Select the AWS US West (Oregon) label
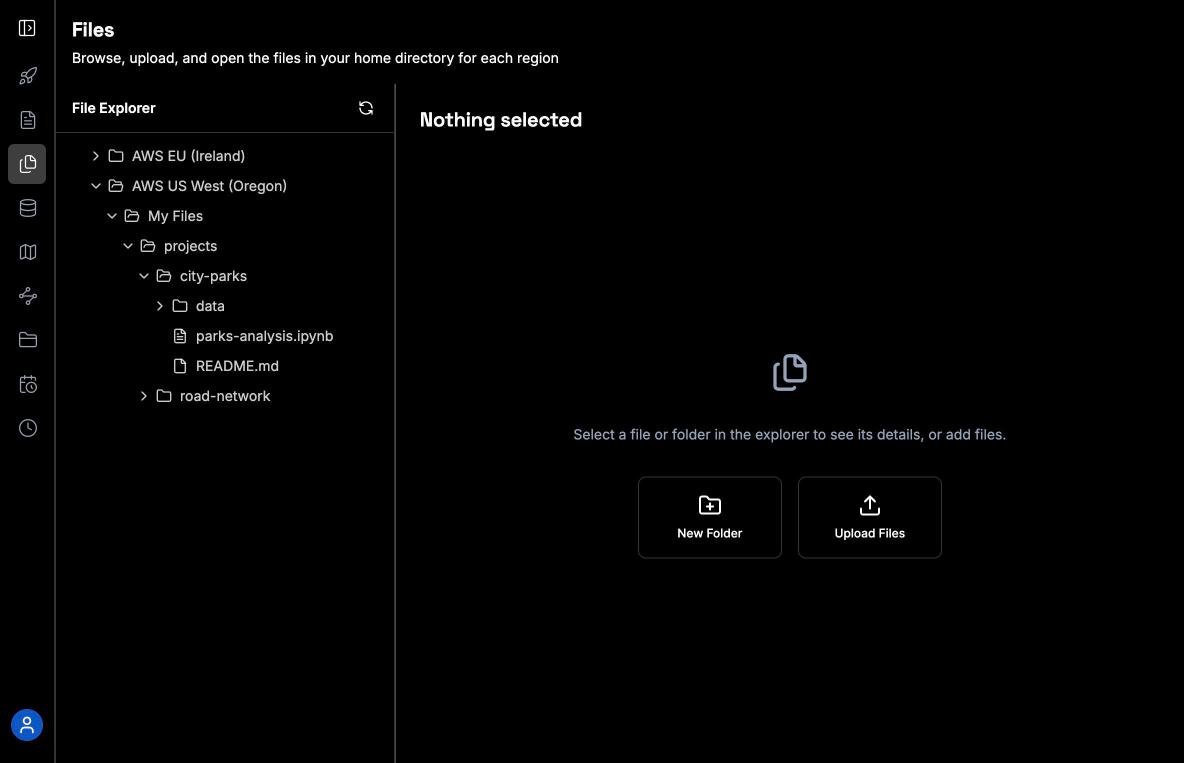 tap(209, 186)
